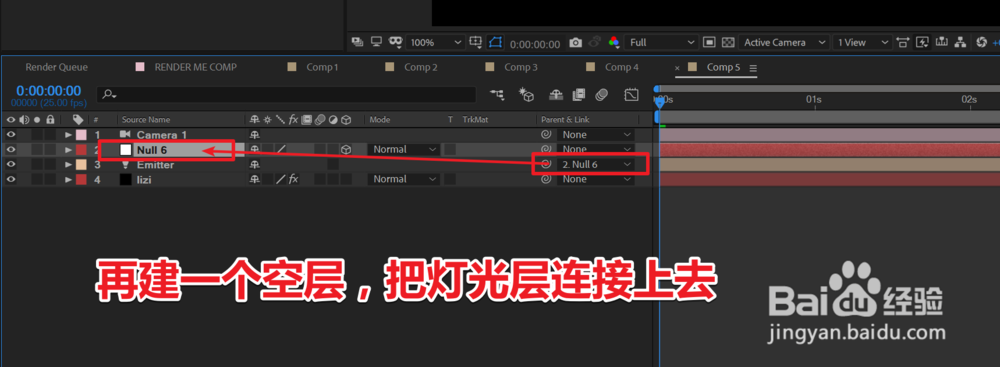This screenshot has width=1000, height=367.
Task: Switch to Comp 2 tab
Action: 421,67
